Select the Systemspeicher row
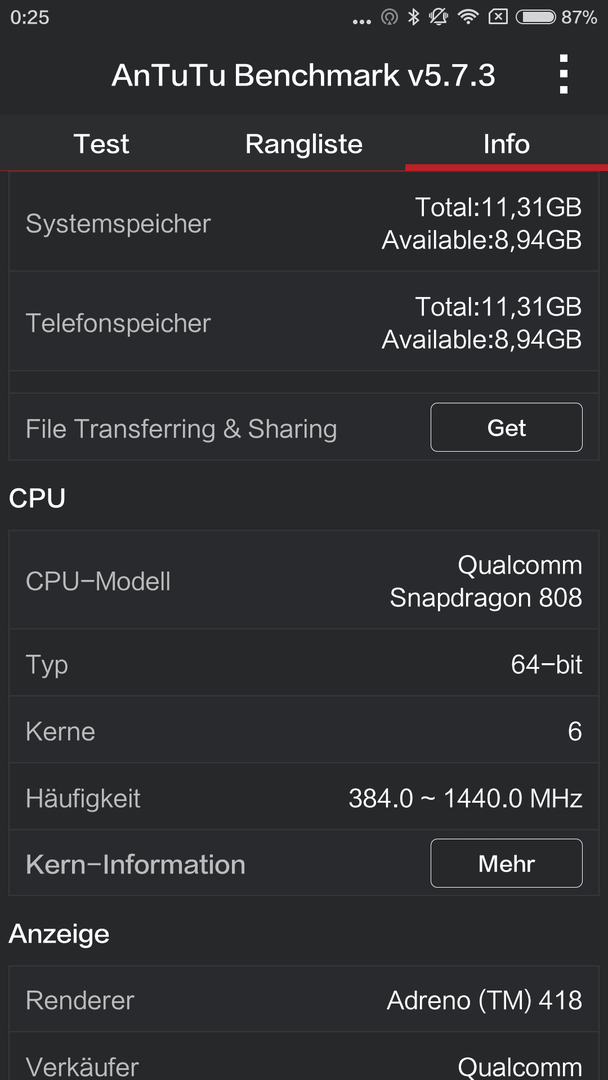The width and height of the screenshot is (608, 1080). [304, 223]
